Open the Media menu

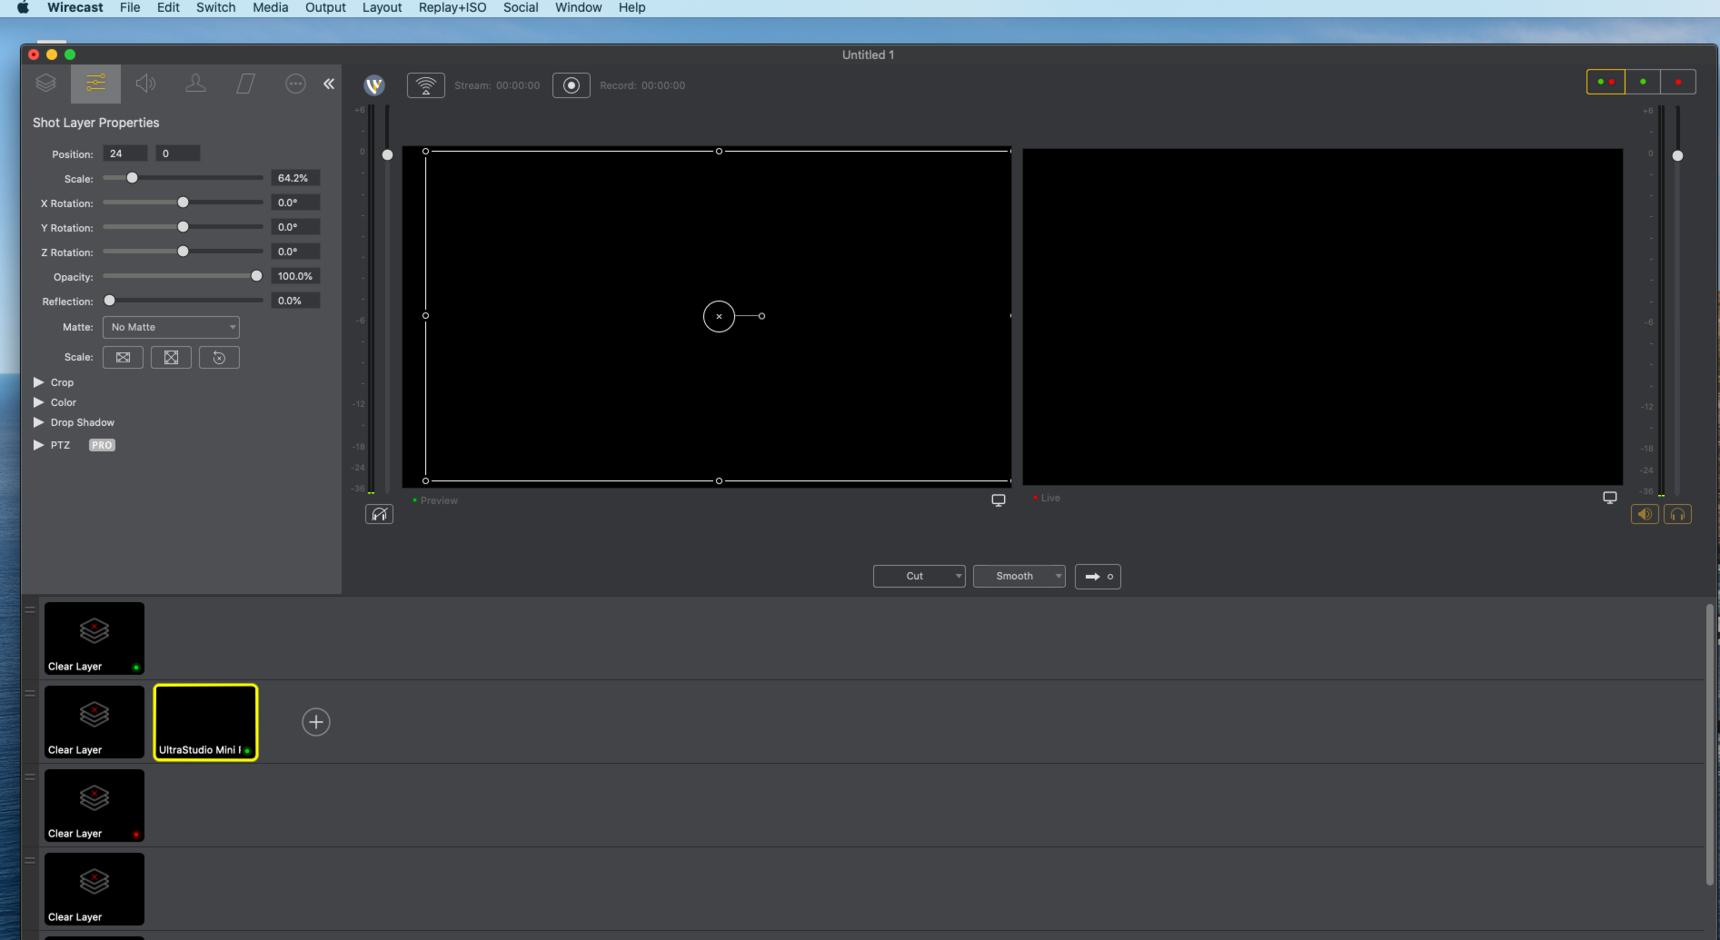coord(270,7)
